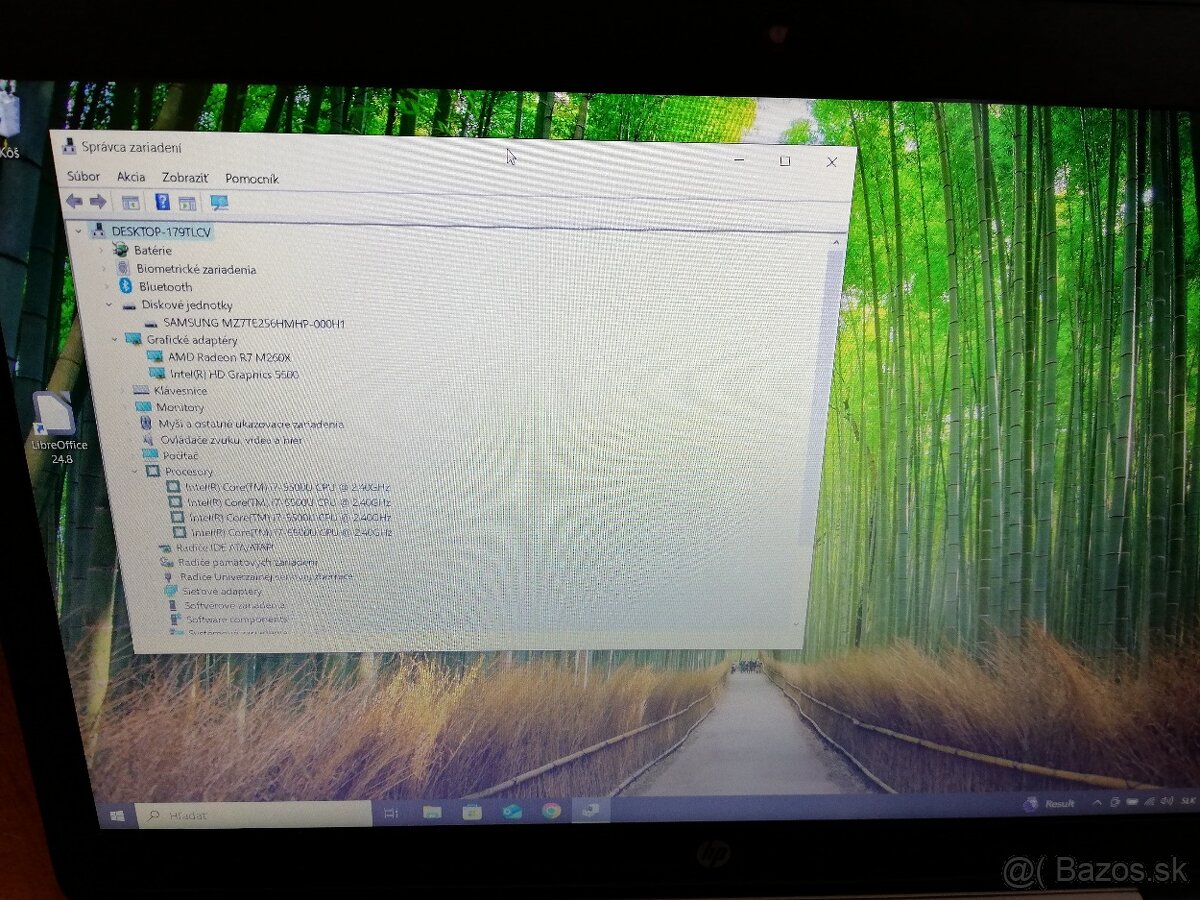Screen dimensions: 1200x900
Task: Select the last Intel Core i7-5500U entry
Action: [x=291, y=533]
